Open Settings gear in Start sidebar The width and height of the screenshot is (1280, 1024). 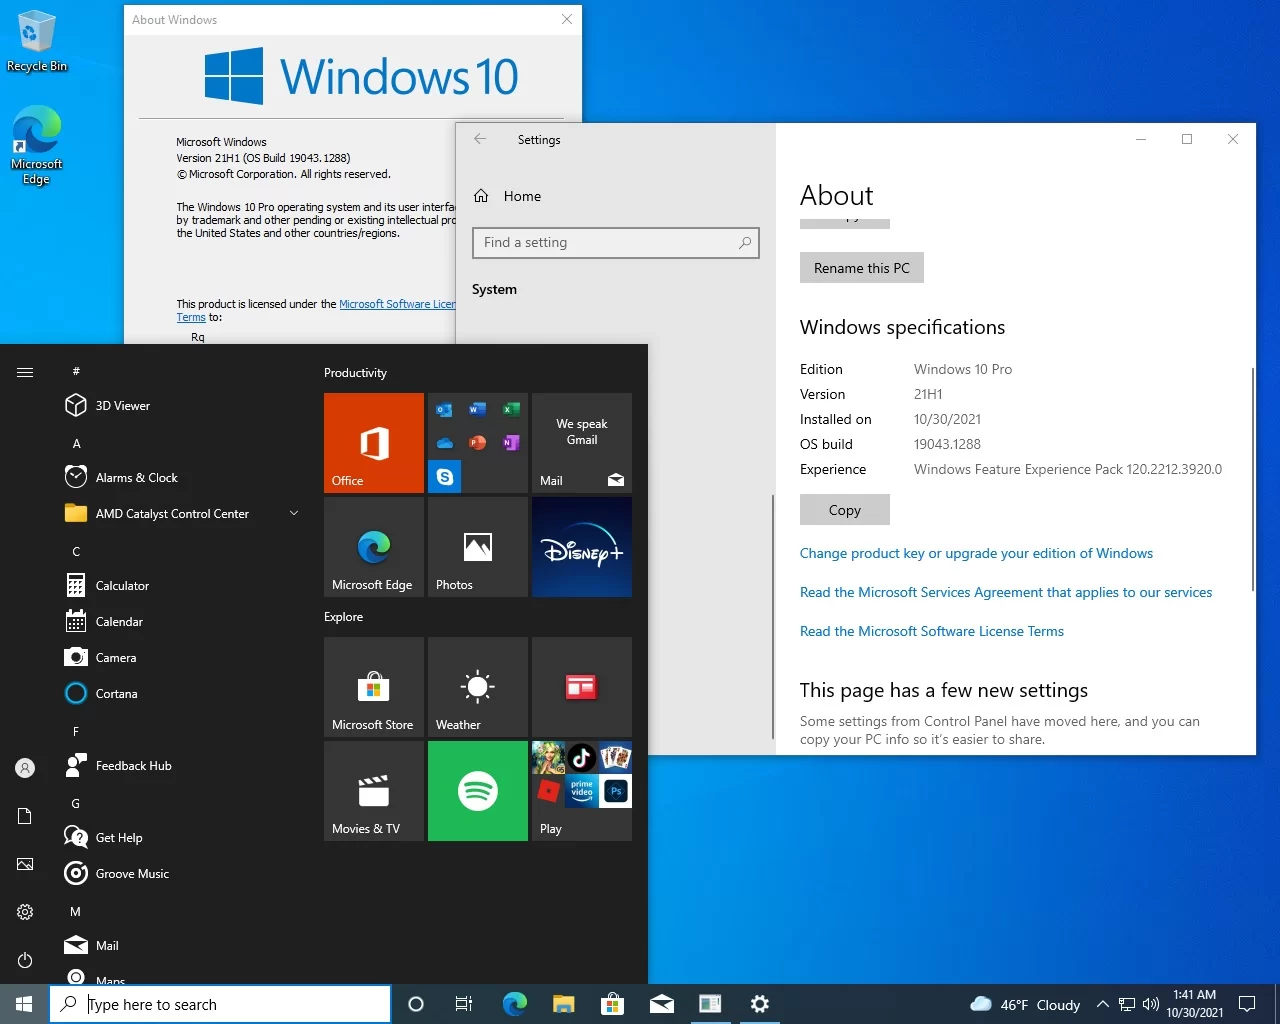pos(25,912)
